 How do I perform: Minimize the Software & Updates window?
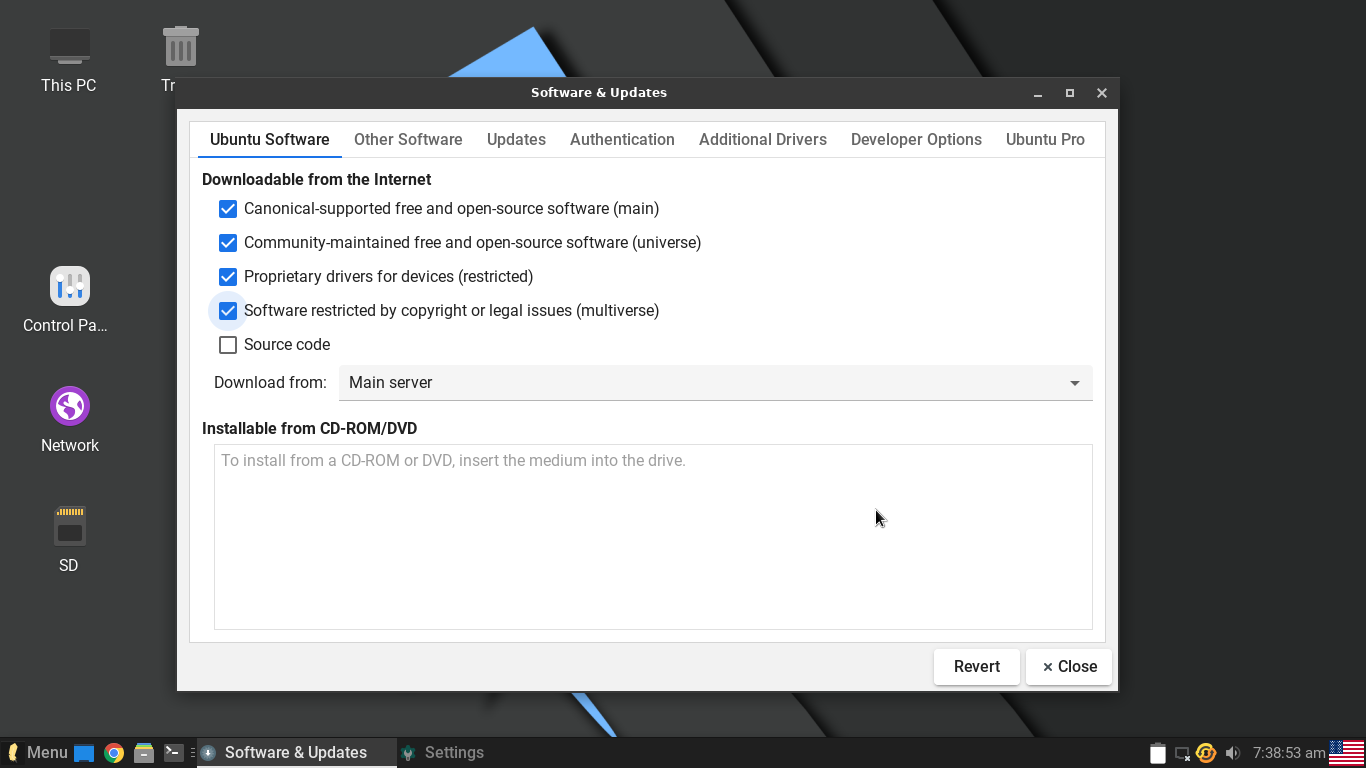click(1038, 93)
